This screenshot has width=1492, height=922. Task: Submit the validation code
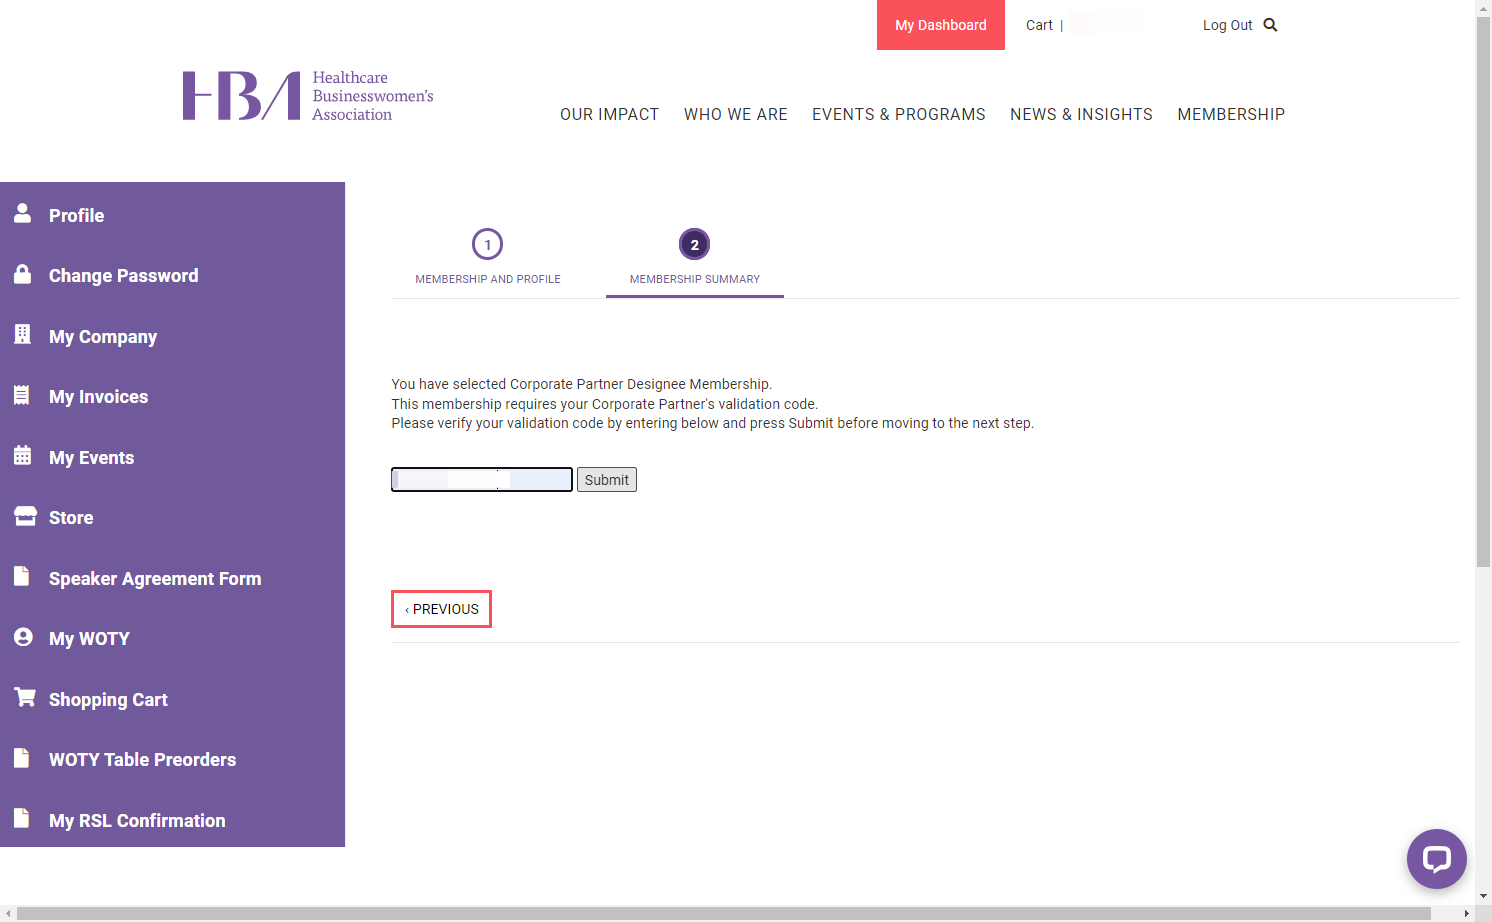tap(607, 480)
